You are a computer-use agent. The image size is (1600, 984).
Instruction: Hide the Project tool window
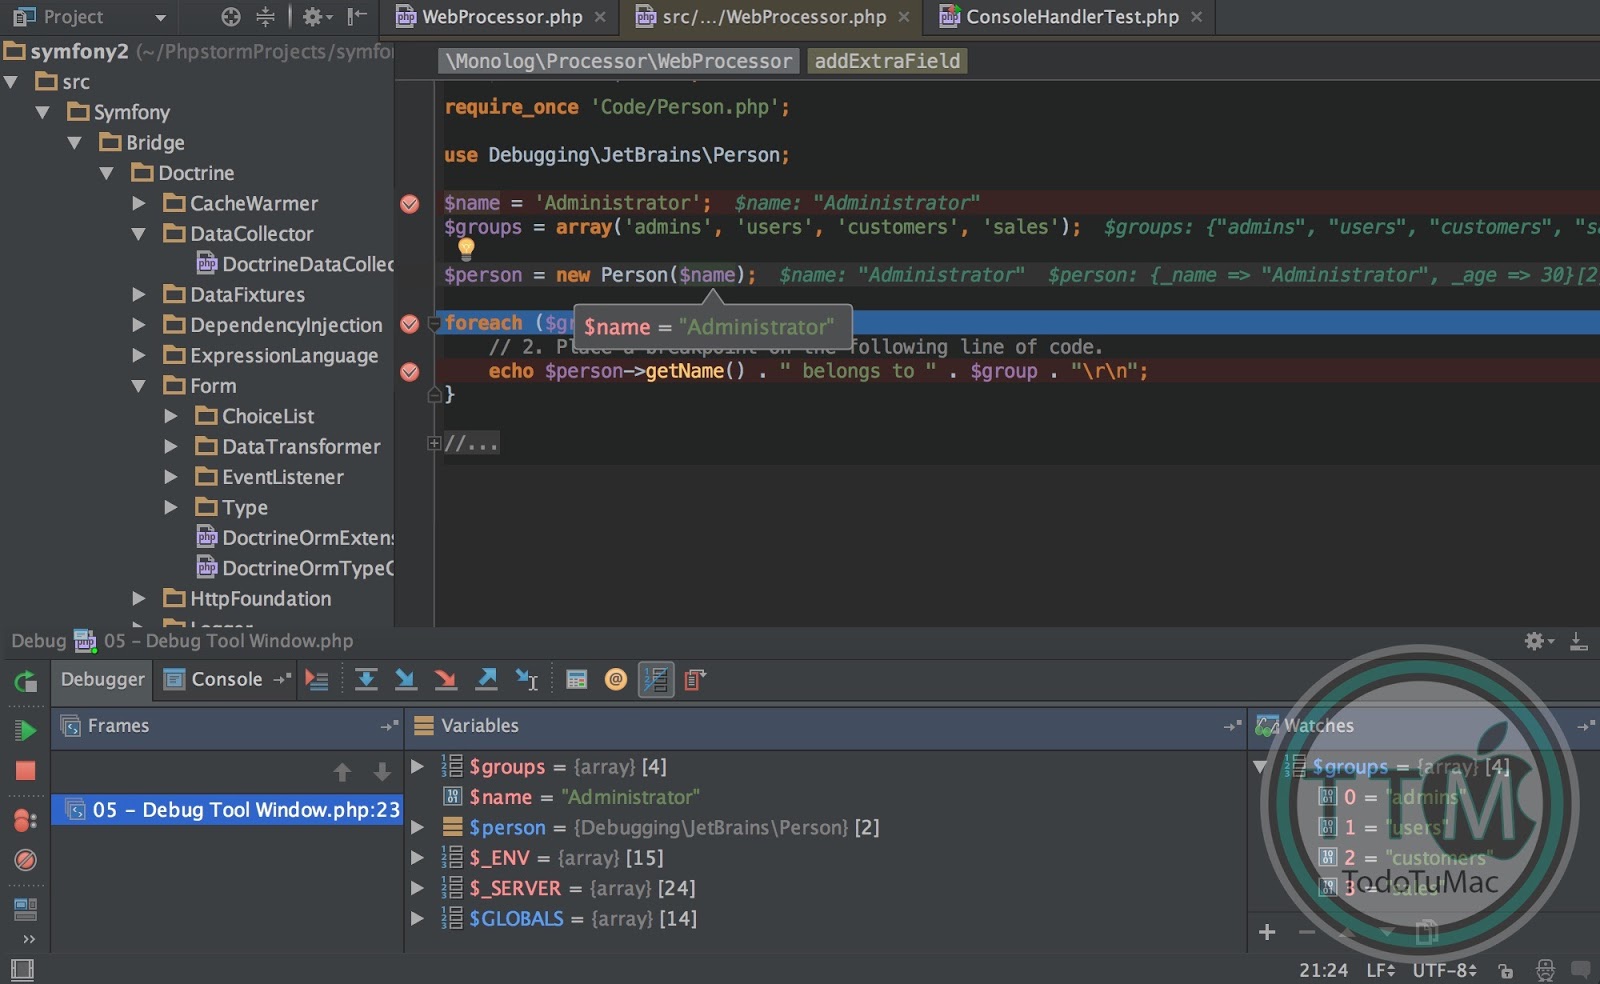357,17
